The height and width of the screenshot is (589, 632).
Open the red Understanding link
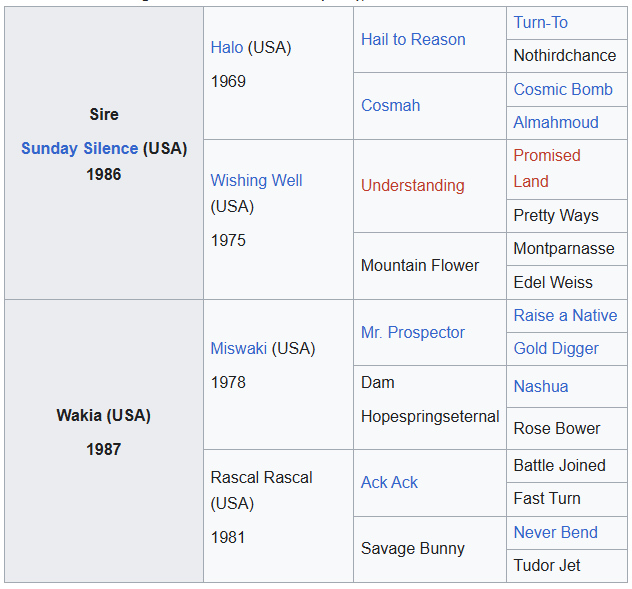tap(413, 185)
